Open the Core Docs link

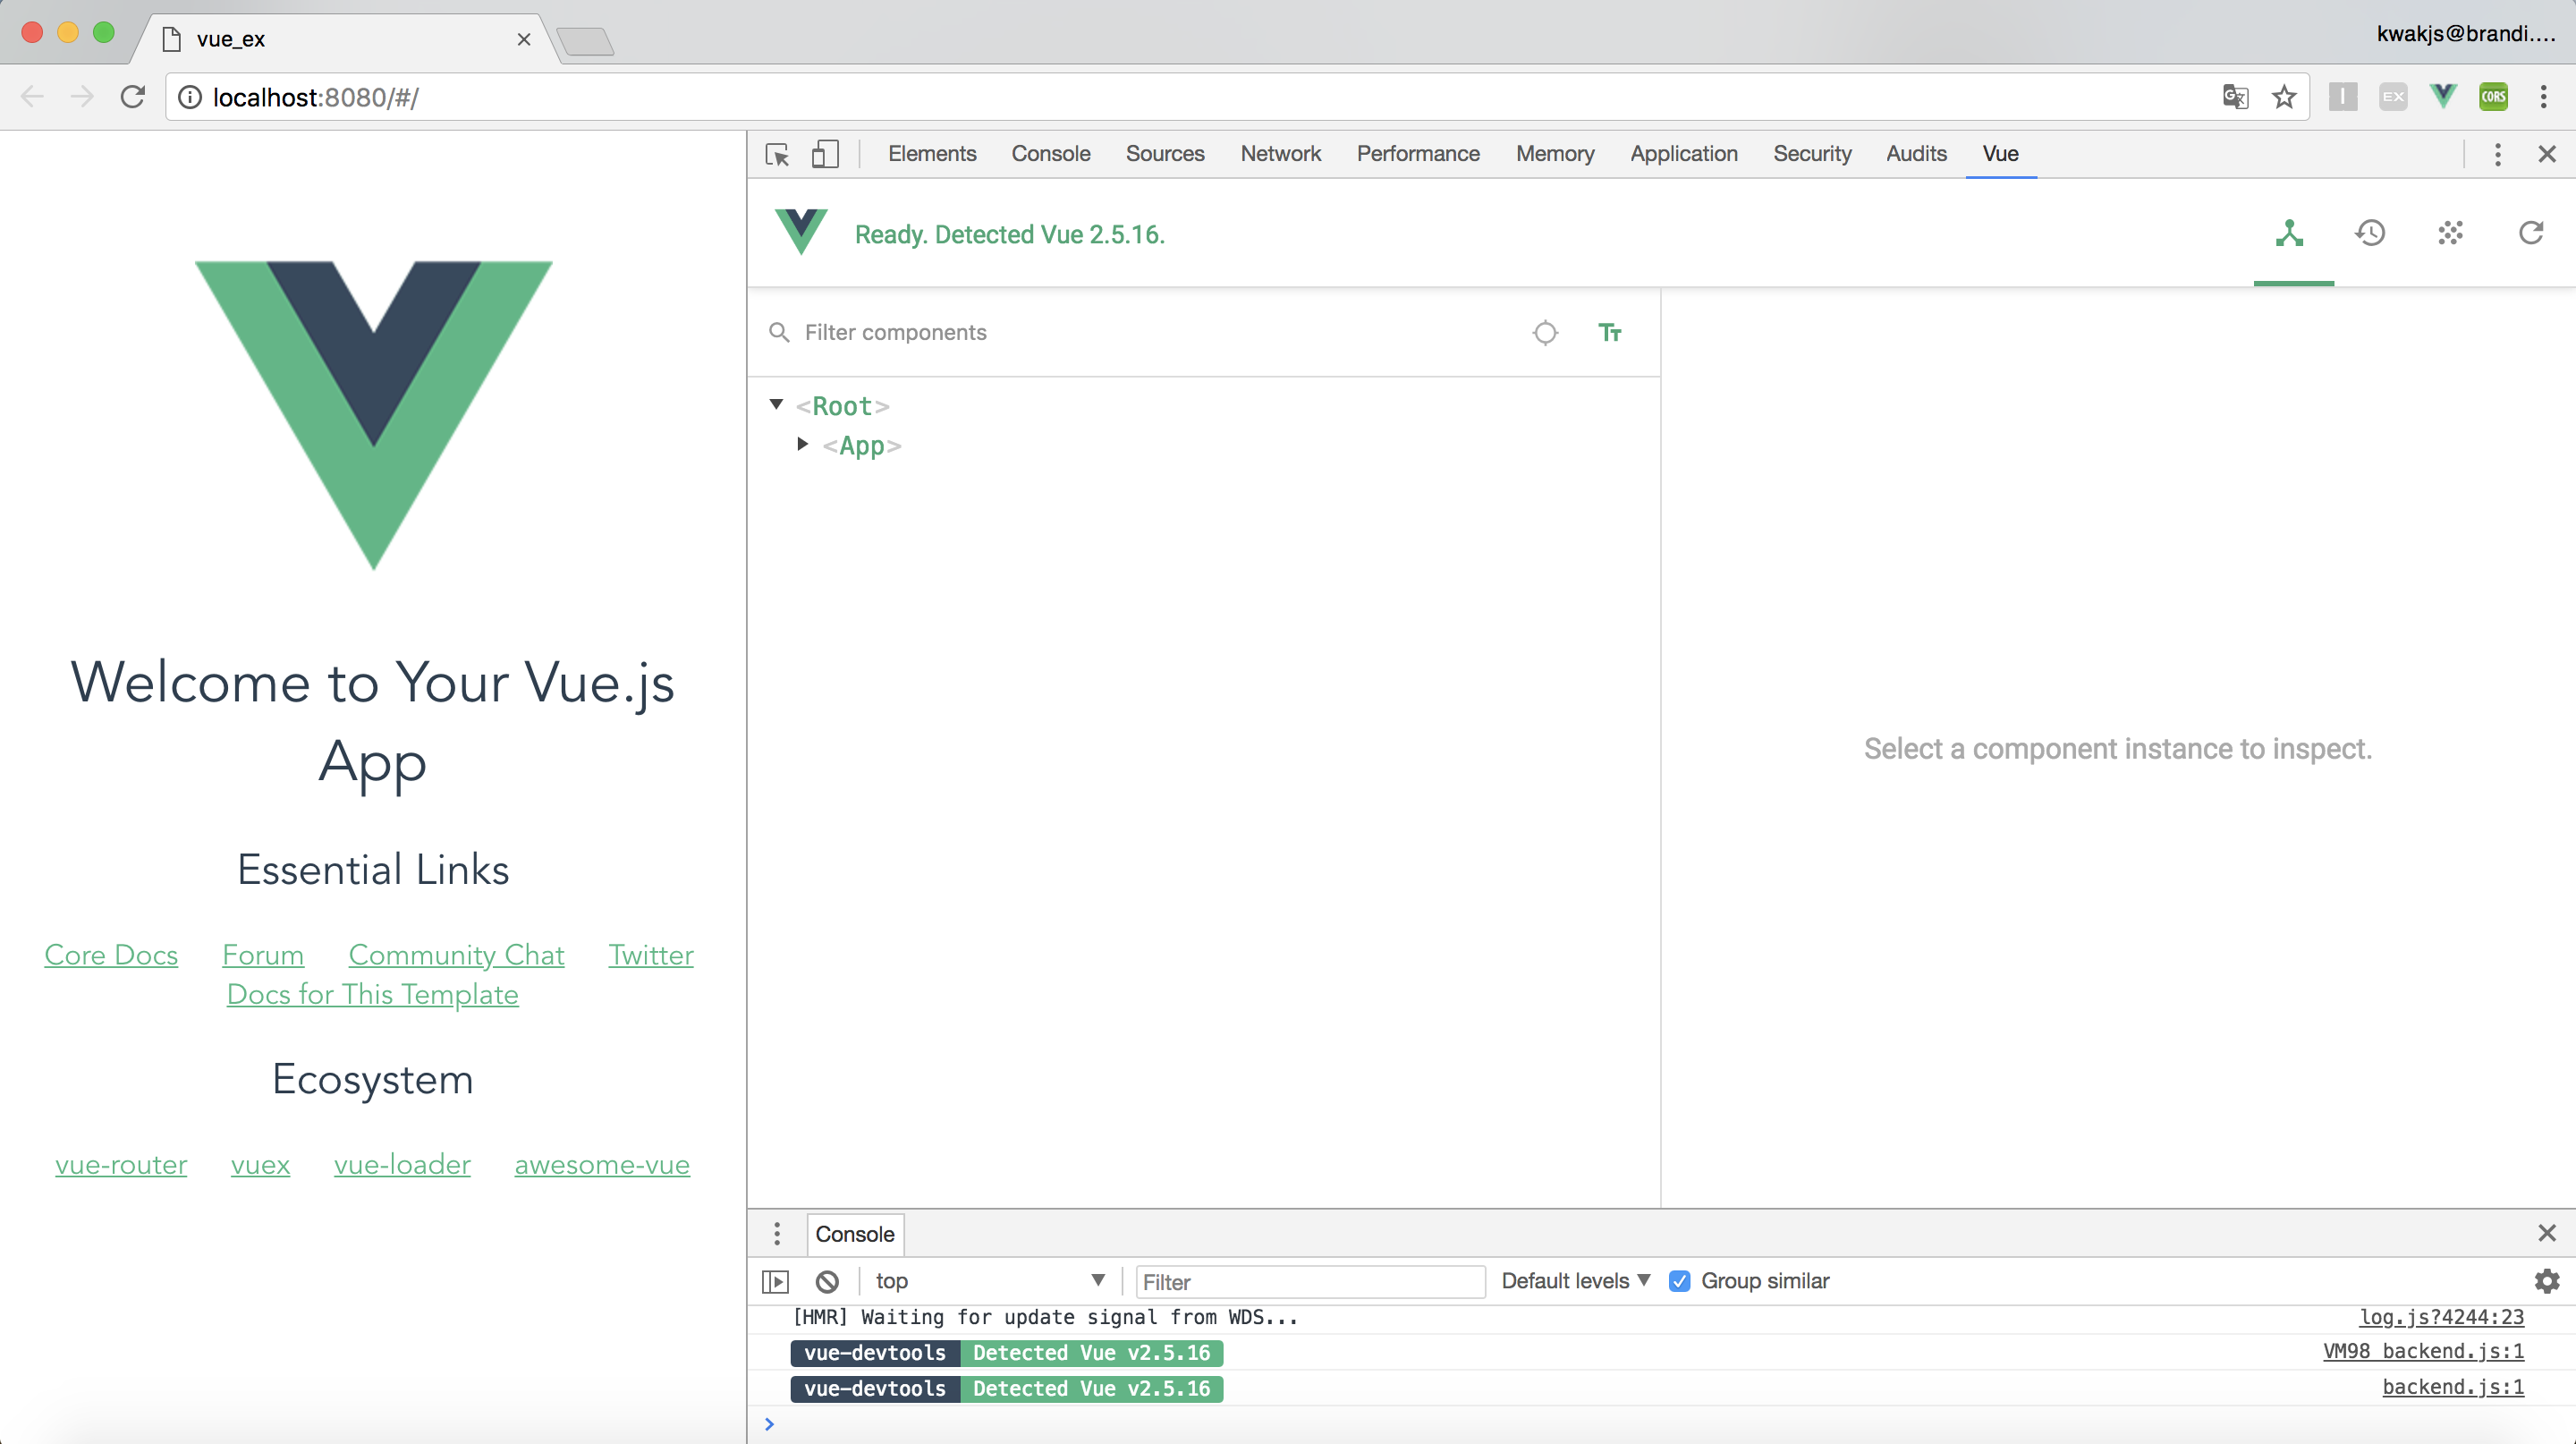(111, 955)
